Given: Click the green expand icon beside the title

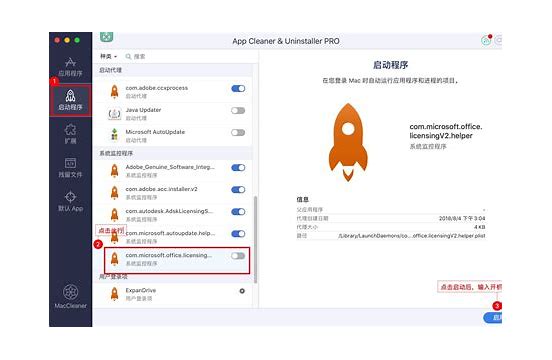Looking at the screenshot, I should [106, 37].
